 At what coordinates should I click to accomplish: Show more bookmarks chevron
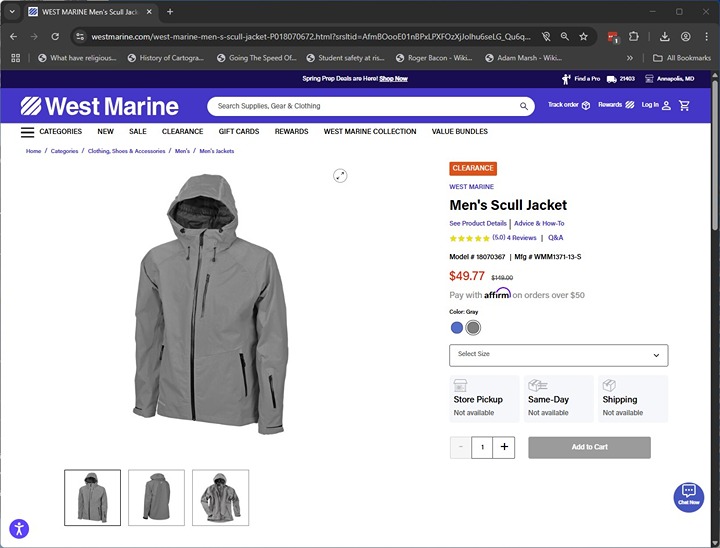[630, 58]
